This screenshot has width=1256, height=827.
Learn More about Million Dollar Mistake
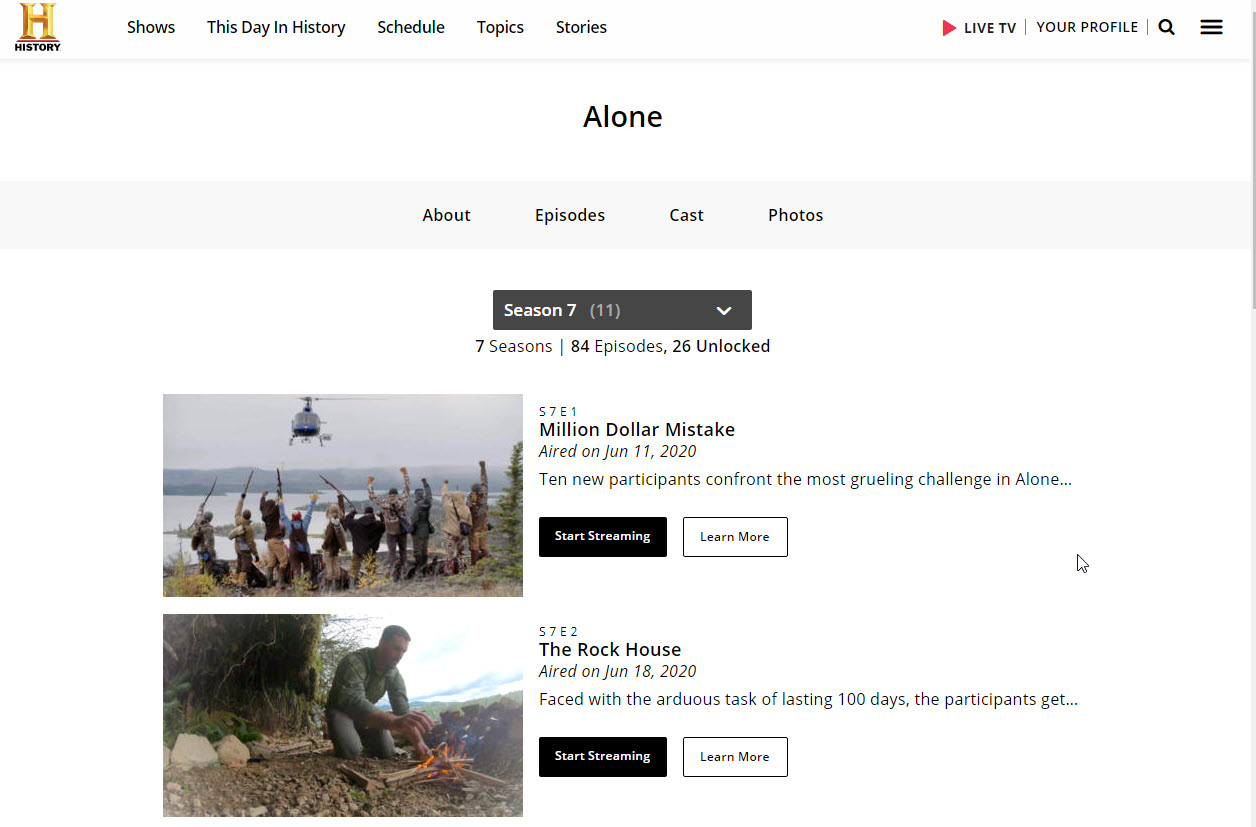point(735,537)
